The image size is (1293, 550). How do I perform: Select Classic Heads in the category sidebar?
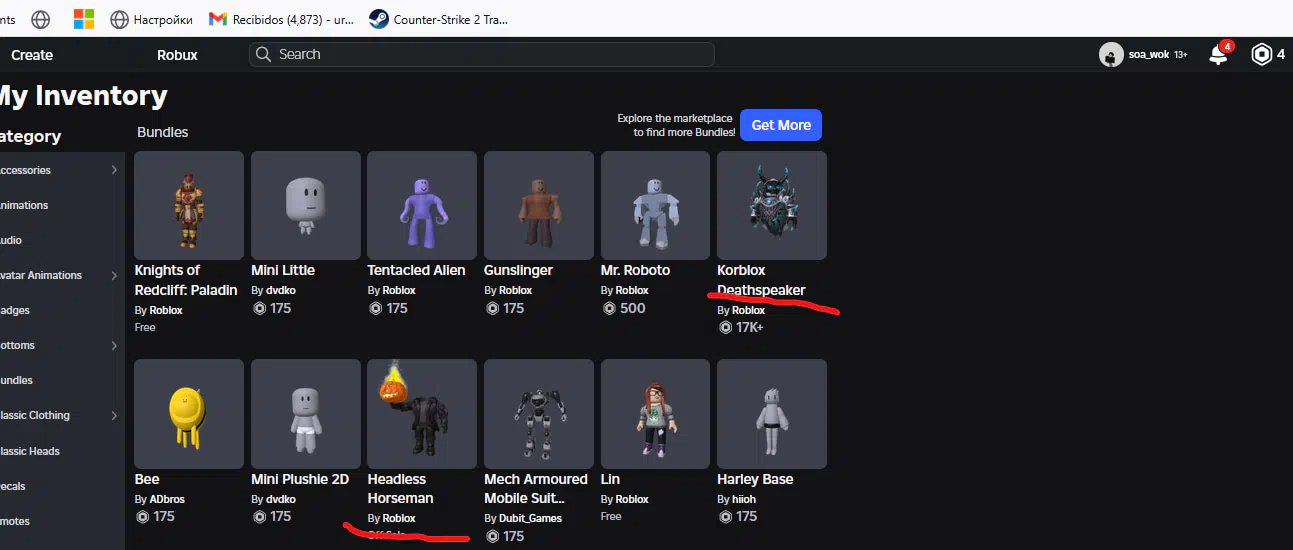click(x=30, y=451)
